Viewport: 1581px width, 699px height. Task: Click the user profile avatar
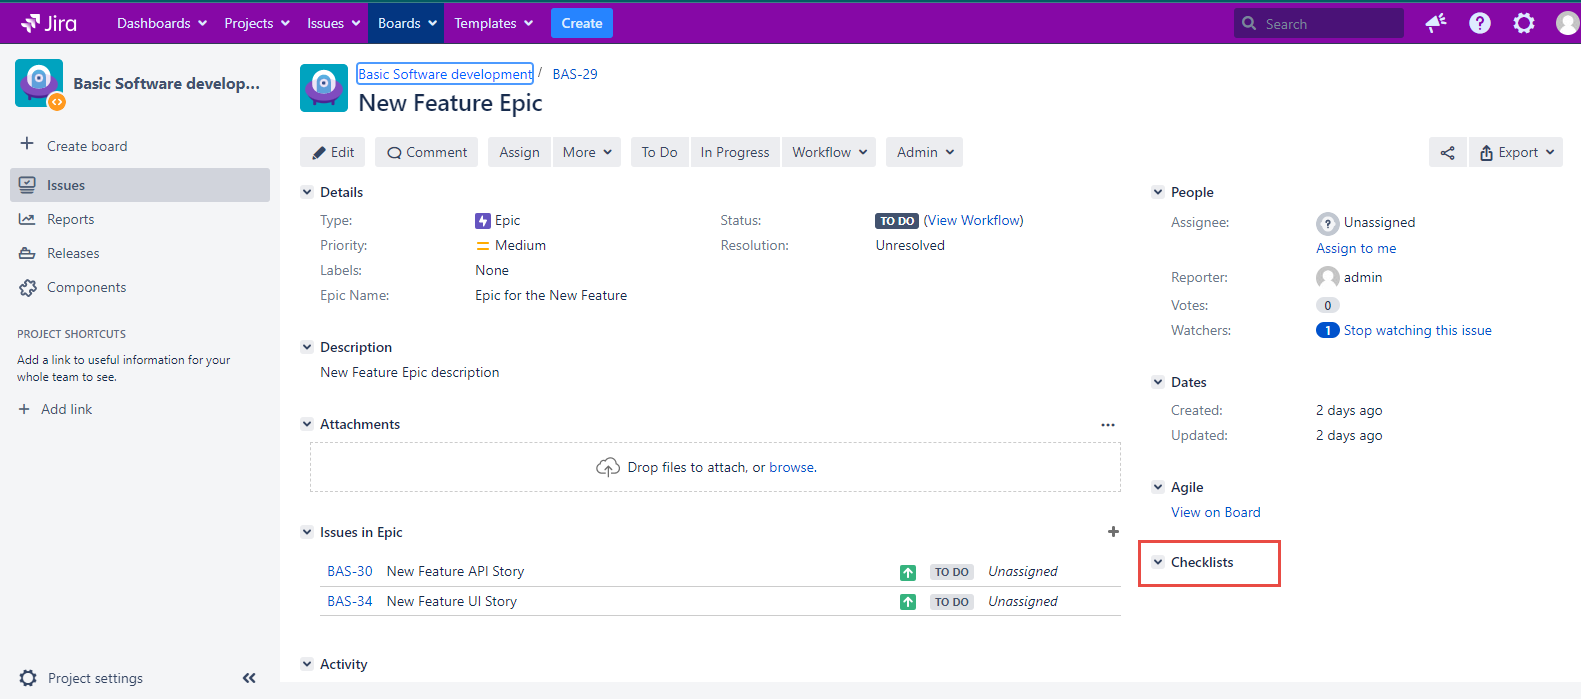click(1567, 23)
